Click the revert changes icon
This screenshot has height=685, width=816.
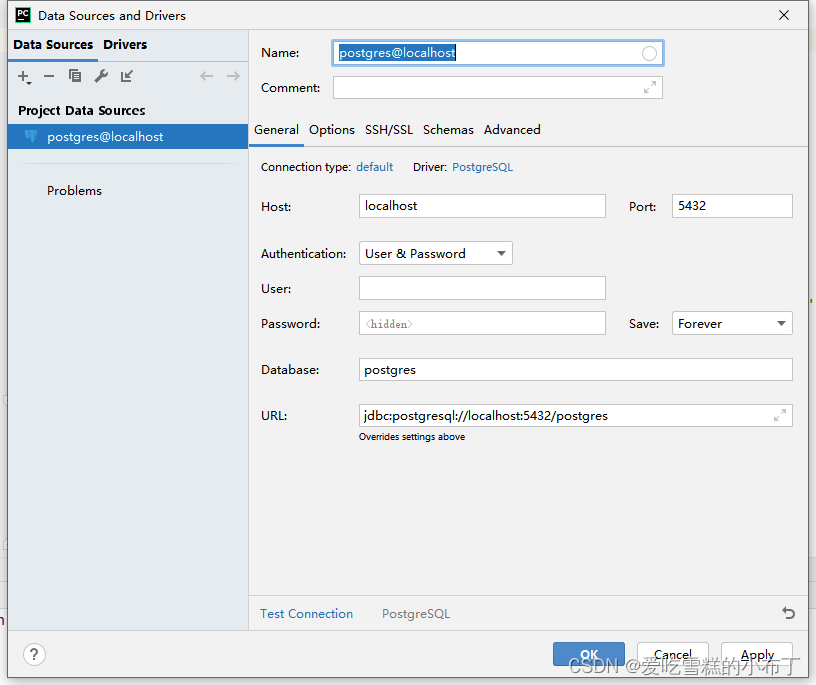tap(788, 613)
